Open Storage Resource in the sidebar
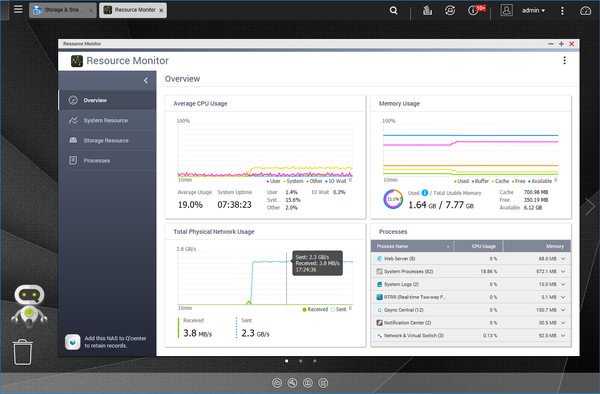Viewport: 600px width, 394px height. (107, 140)
